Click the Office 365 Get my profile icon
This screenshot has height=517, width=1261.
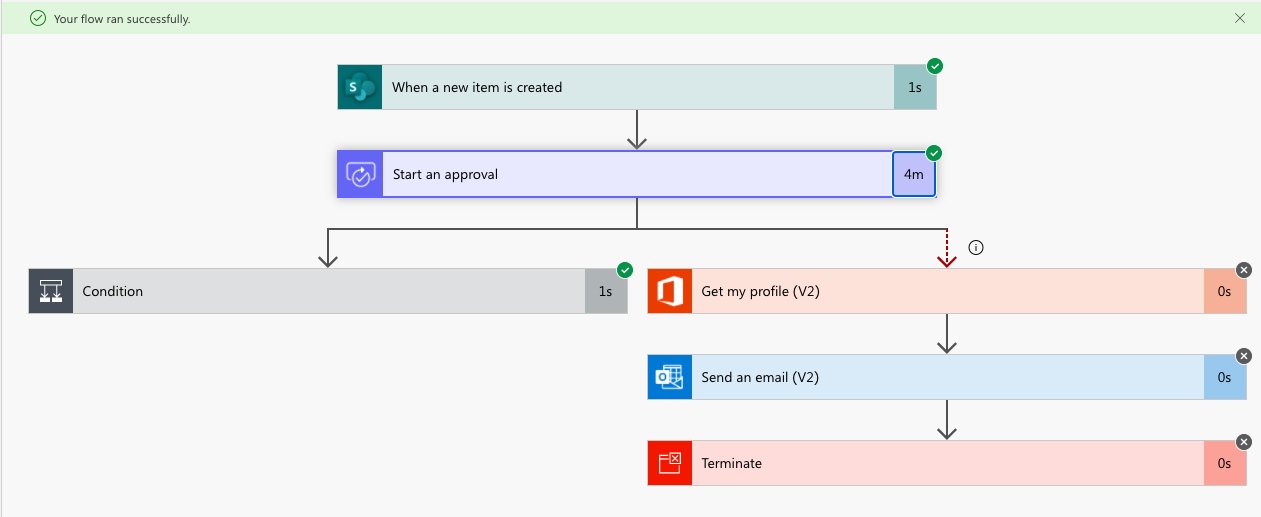(670, 291)
